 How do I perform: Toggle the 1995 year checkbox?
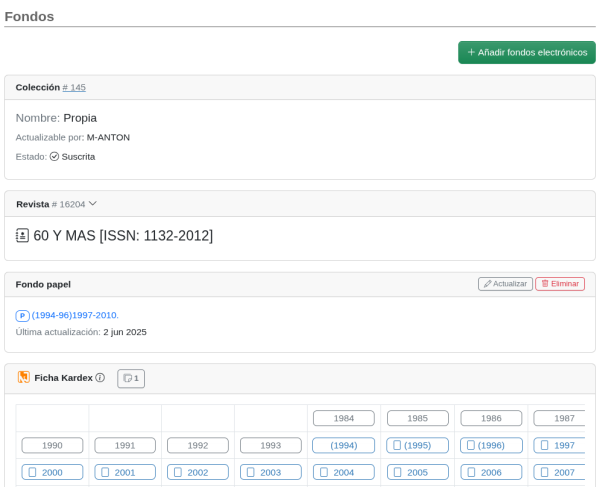pyautogui.click(x=397, y=445)
